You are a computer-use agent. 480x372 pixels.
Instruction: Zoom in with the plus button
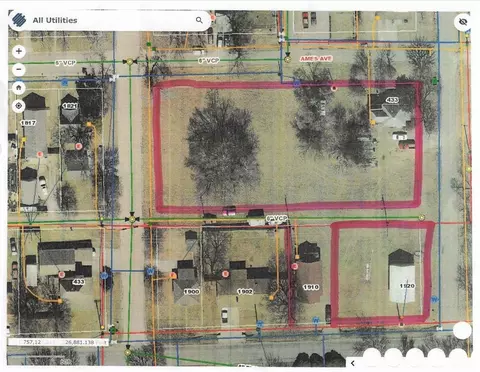click(19, 51)
